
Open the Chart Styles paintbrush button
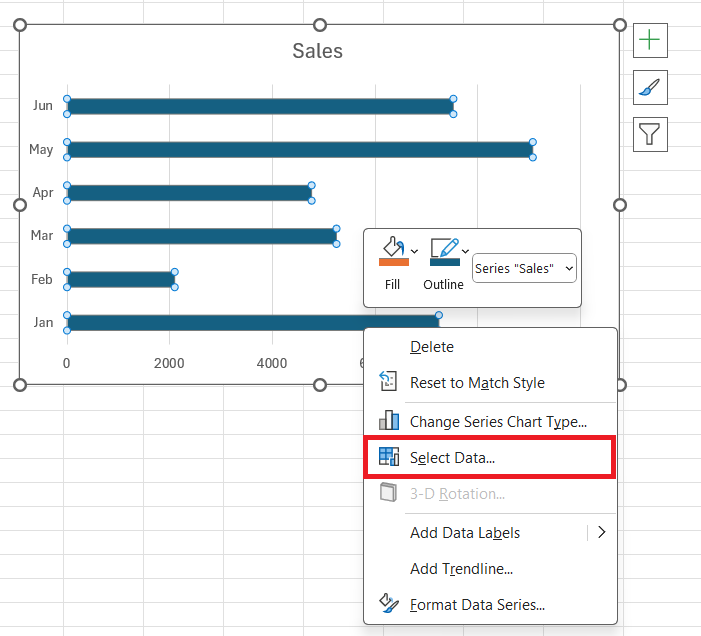[x=650, y=88]
